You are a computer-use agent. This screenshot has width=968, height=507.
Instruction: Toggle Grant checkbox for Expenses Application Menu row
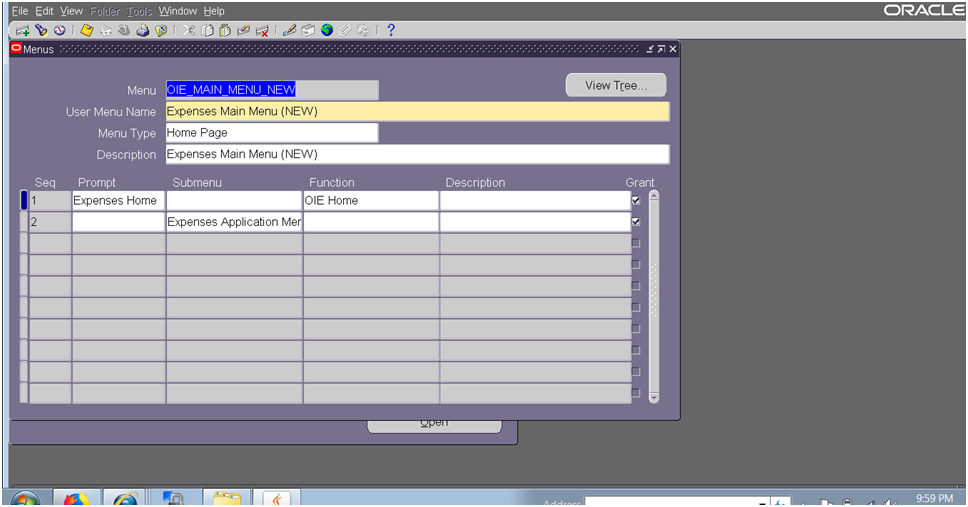click(x=636, y=222)
